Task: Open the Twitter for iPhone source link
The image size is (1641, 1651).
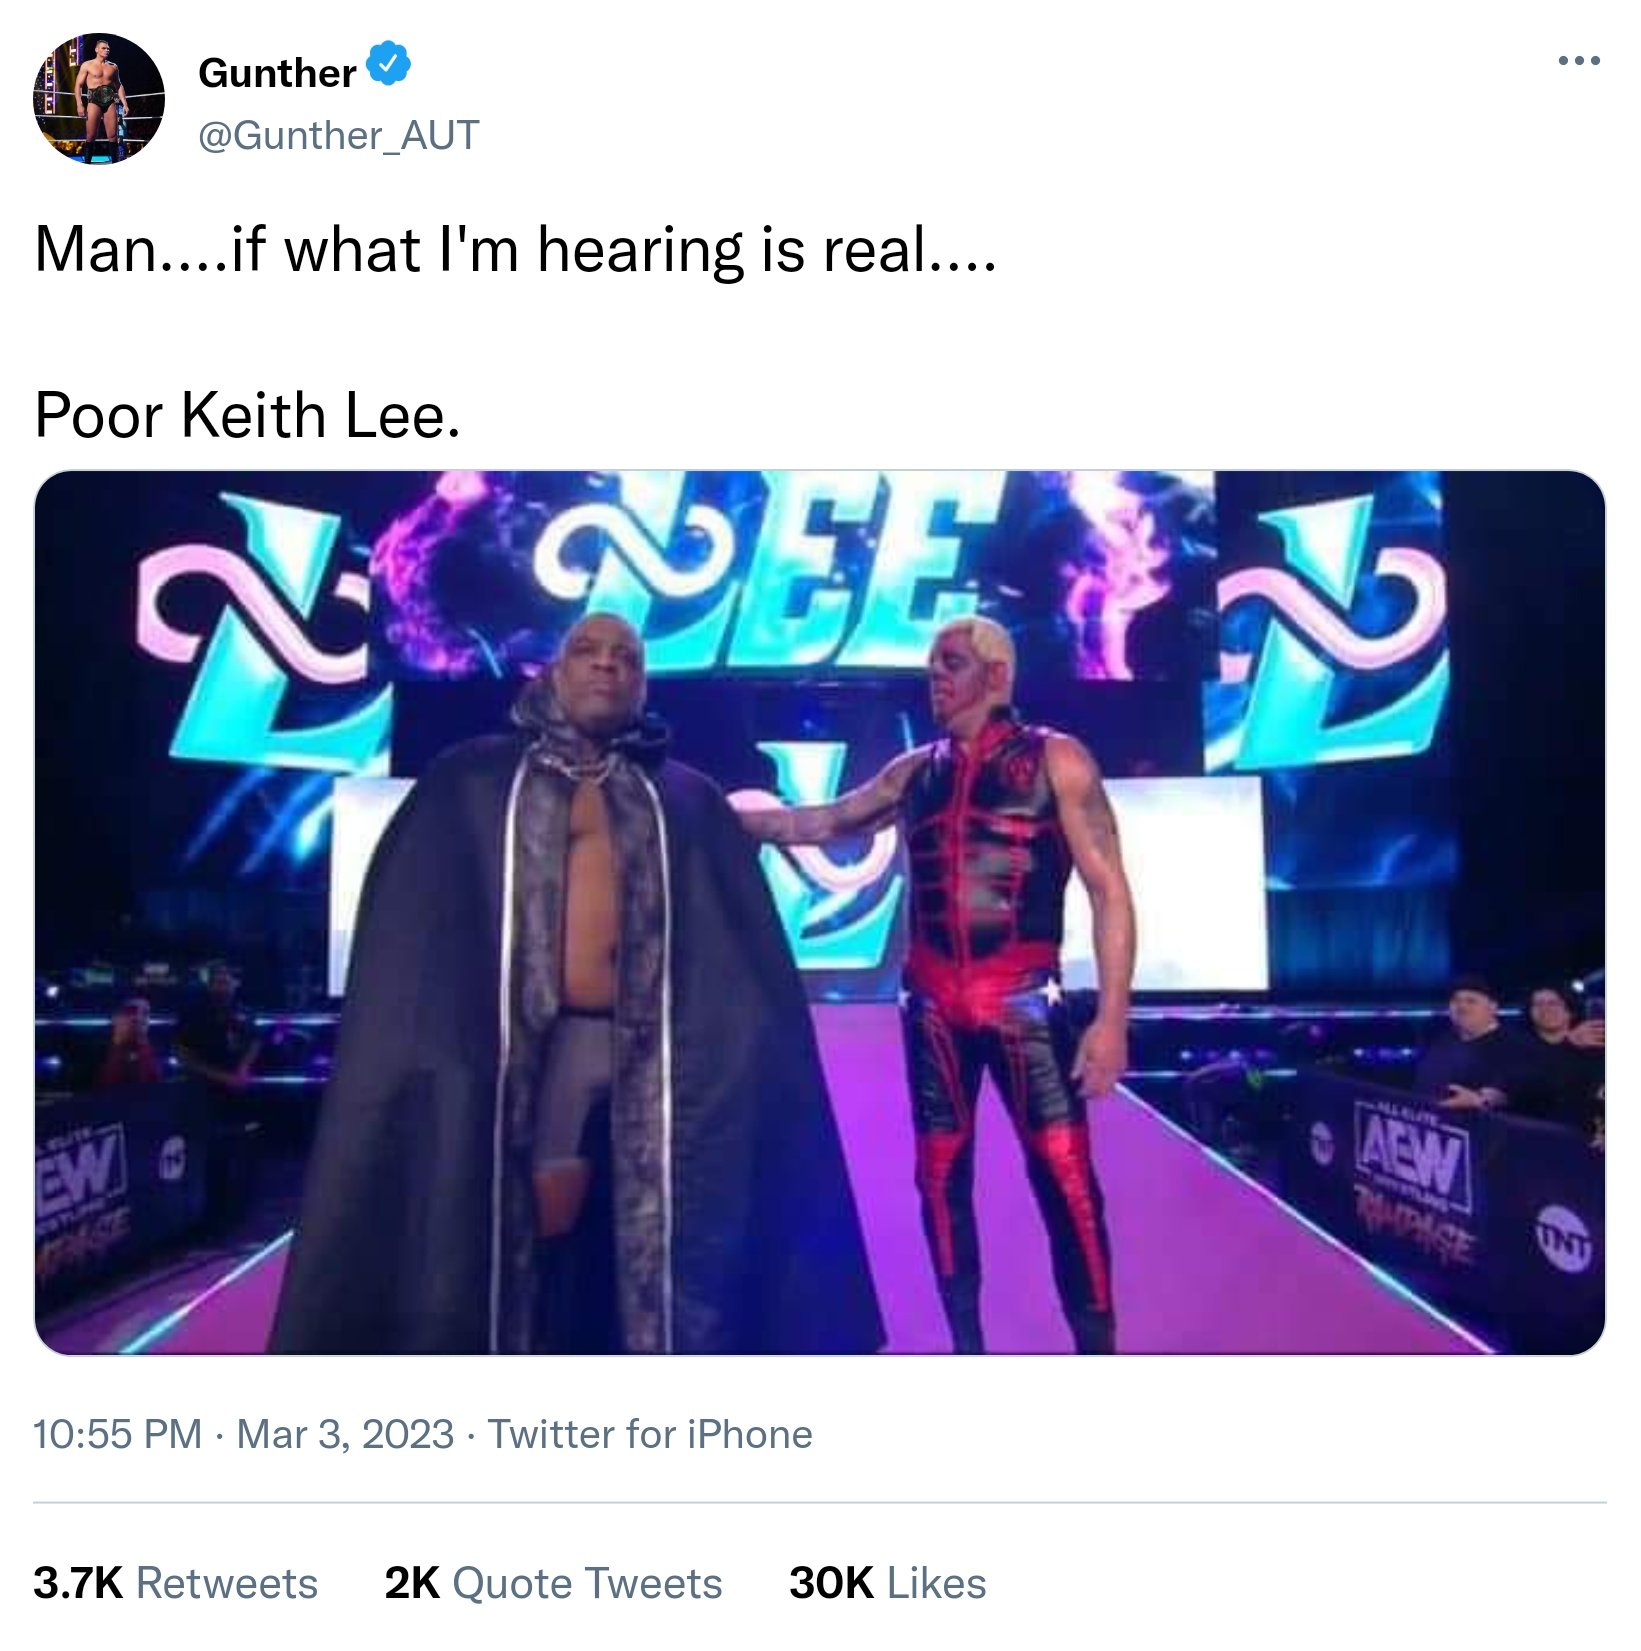Action: click(x=650, y=1434)
